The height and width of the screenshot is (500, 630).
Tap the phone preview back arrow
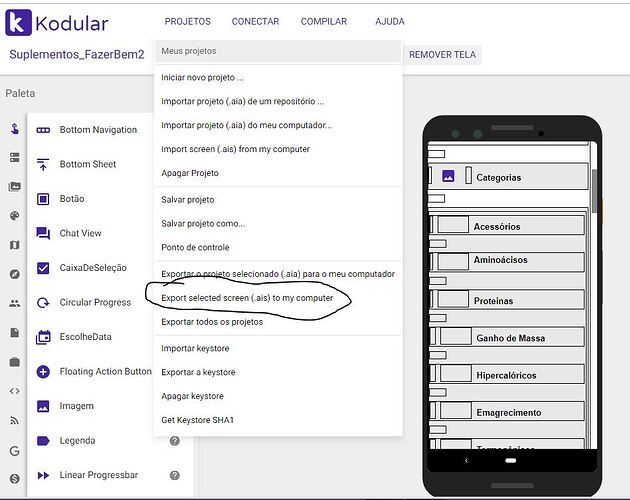[466, 461]
